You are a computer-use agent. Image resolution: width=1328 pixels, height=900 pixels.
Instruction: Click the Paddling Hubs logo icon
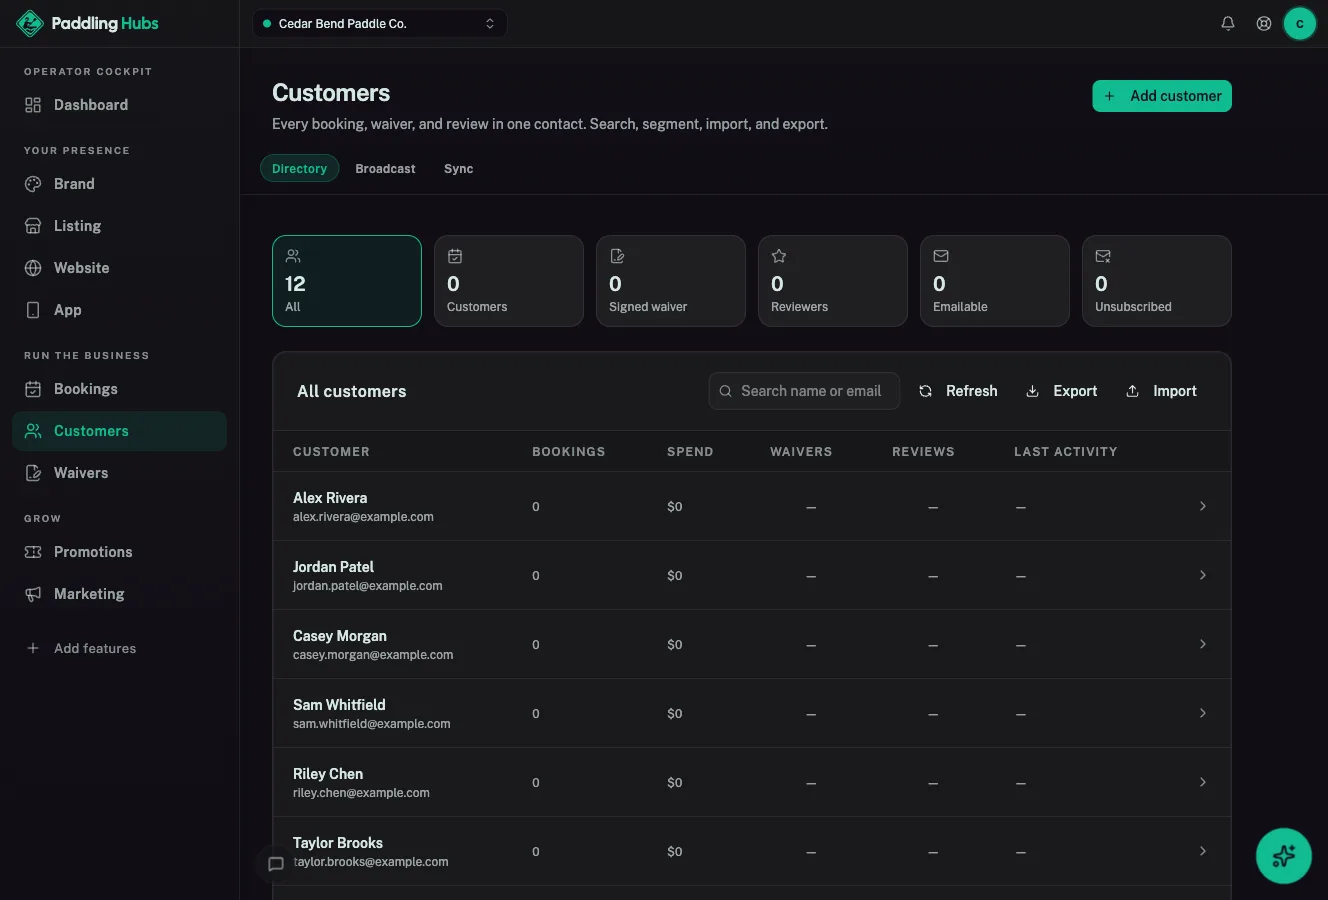30,23
